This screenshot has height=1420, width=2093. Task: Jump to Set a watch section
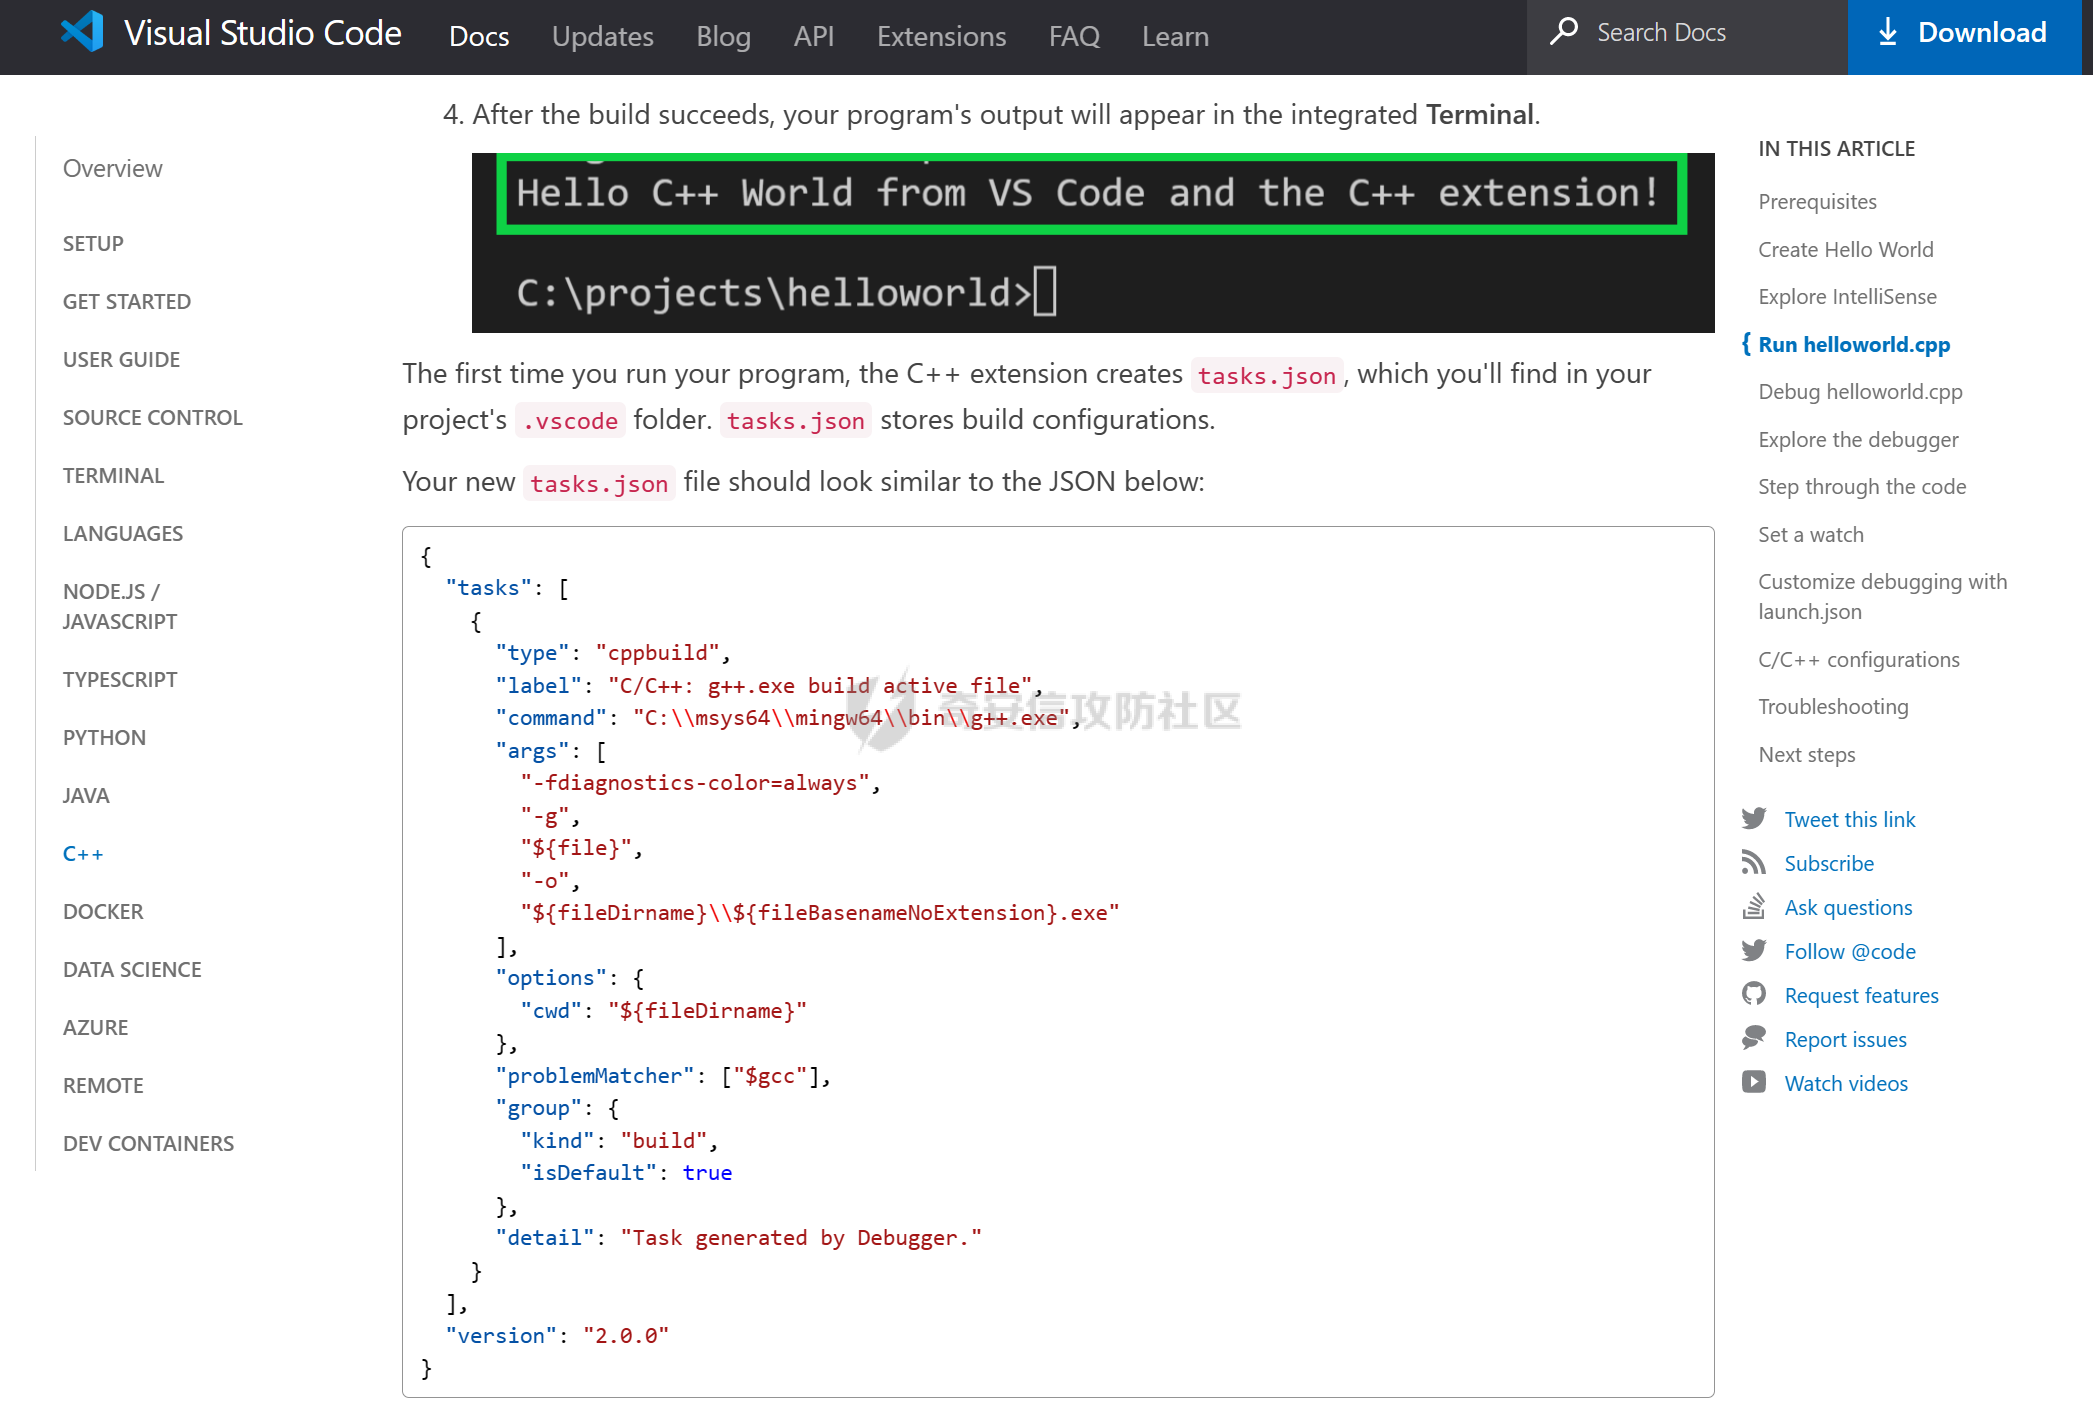point(1811,535)
